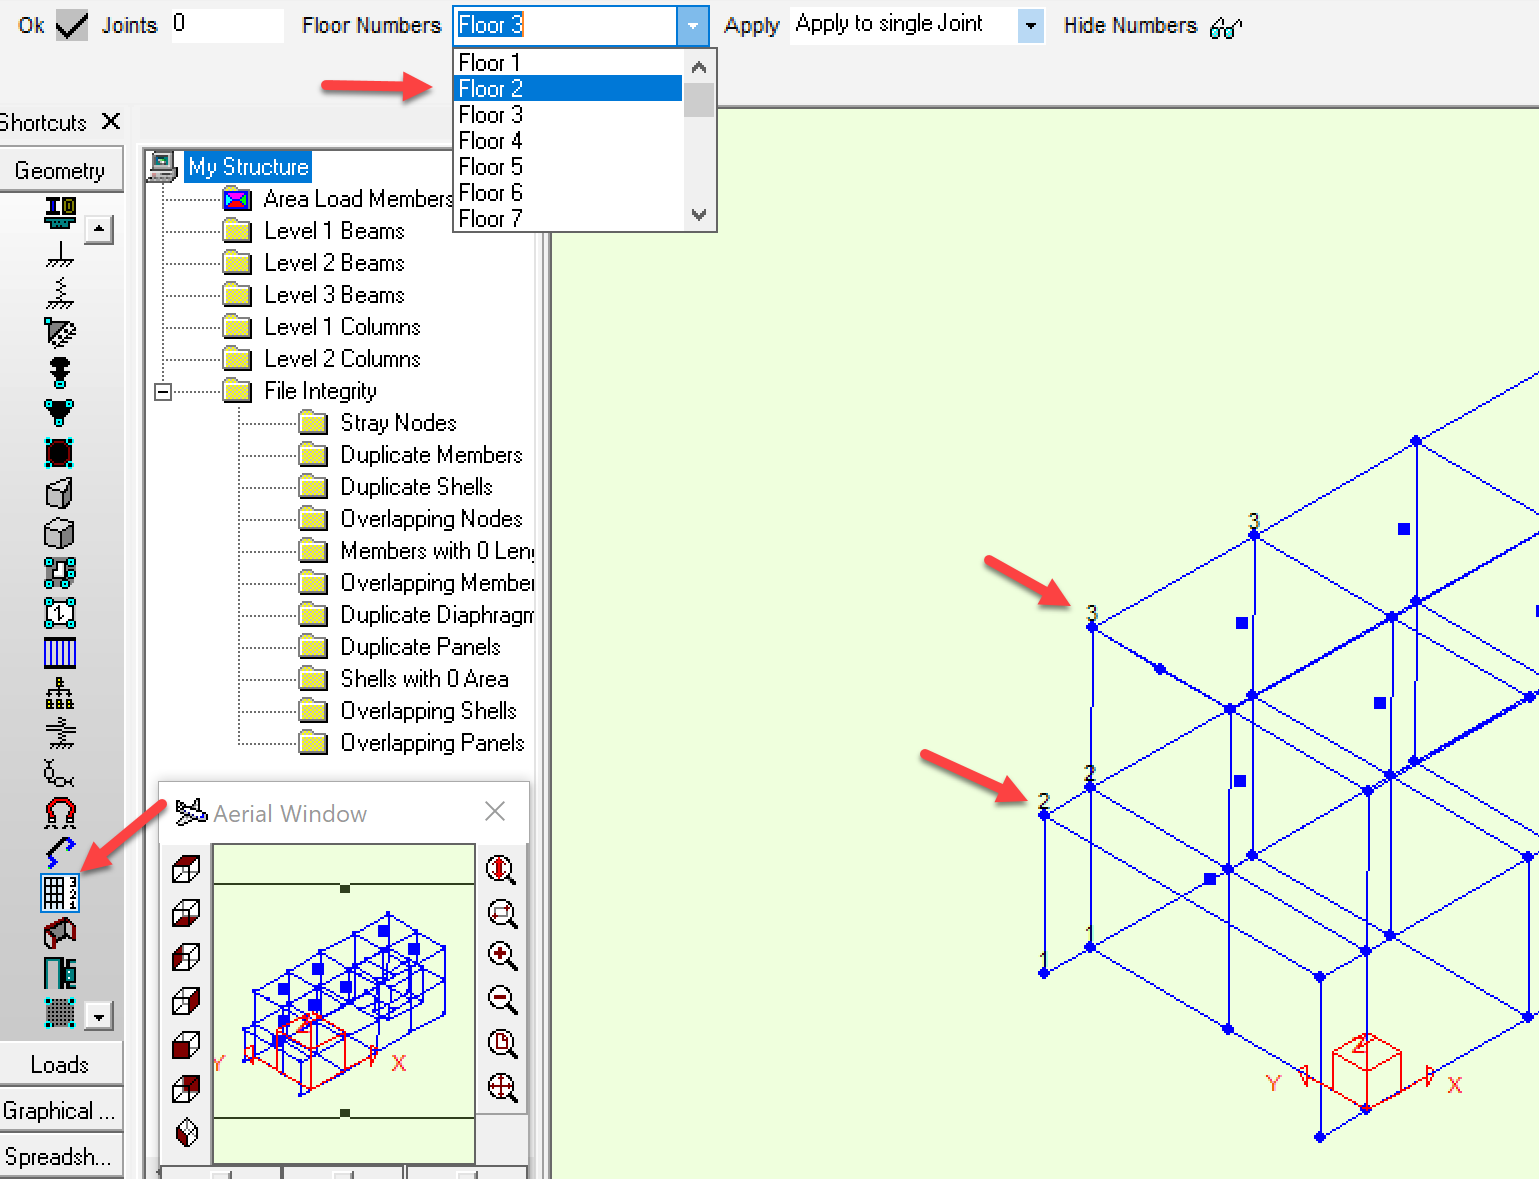Click the spring support icon in Geometry toolbar
Viewport: 1539px width, 1179px height.
tap(59, 293)
